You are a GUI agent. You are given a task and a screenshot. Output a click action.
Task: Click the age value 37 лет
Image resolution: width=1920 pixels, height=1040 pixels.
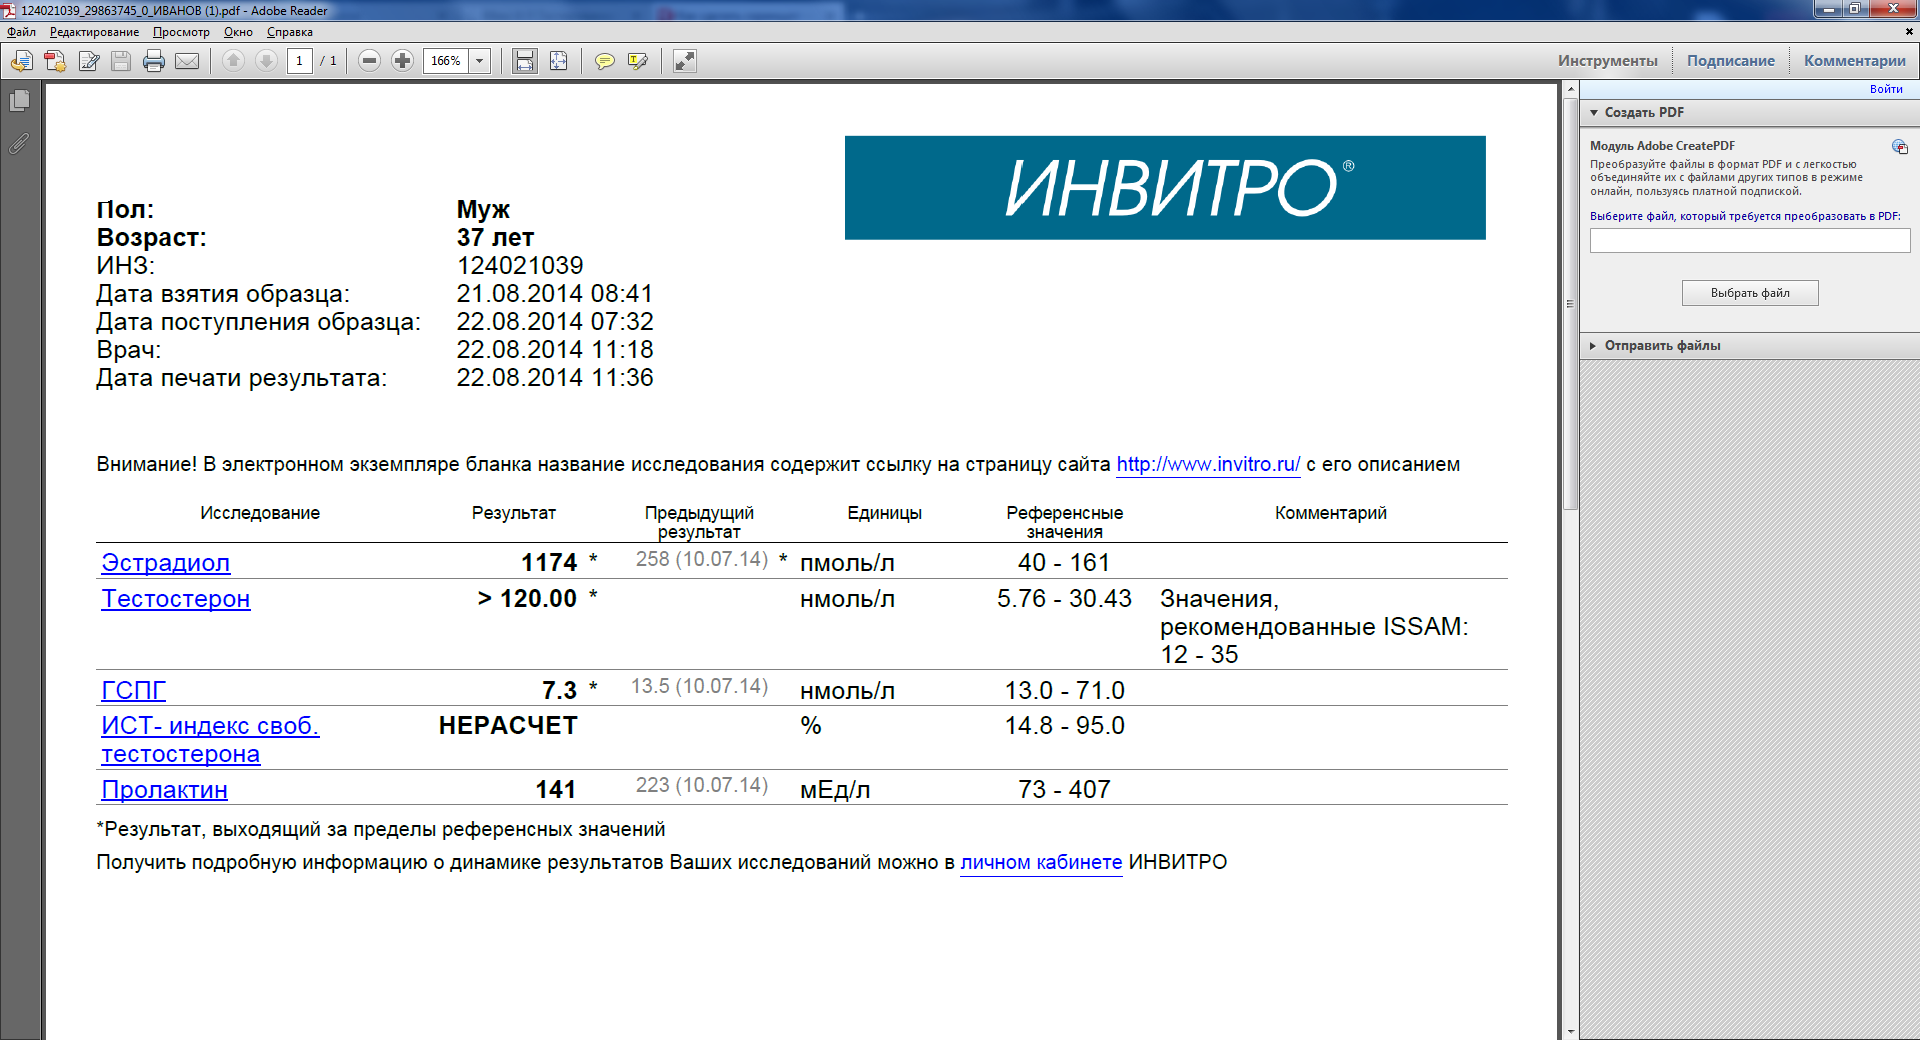495,238
